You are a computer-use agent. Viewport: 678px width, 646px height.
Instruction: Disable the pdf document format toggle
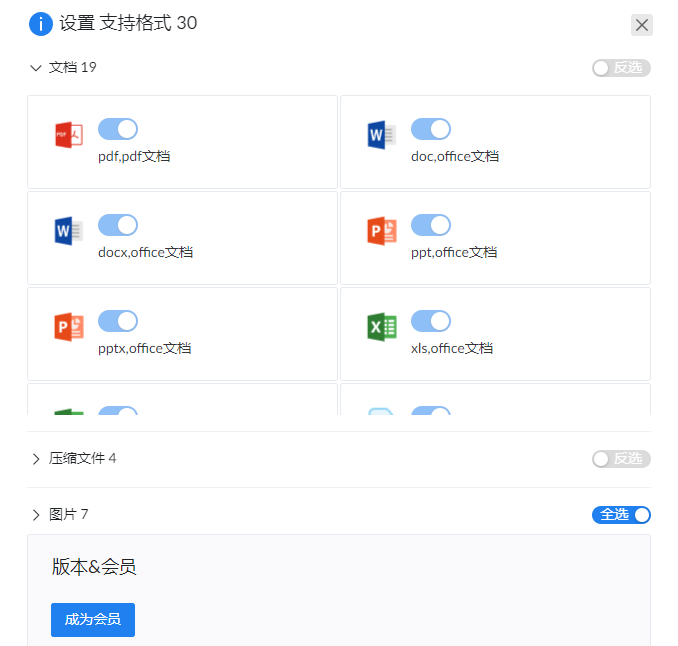click(x=118, y=129)
